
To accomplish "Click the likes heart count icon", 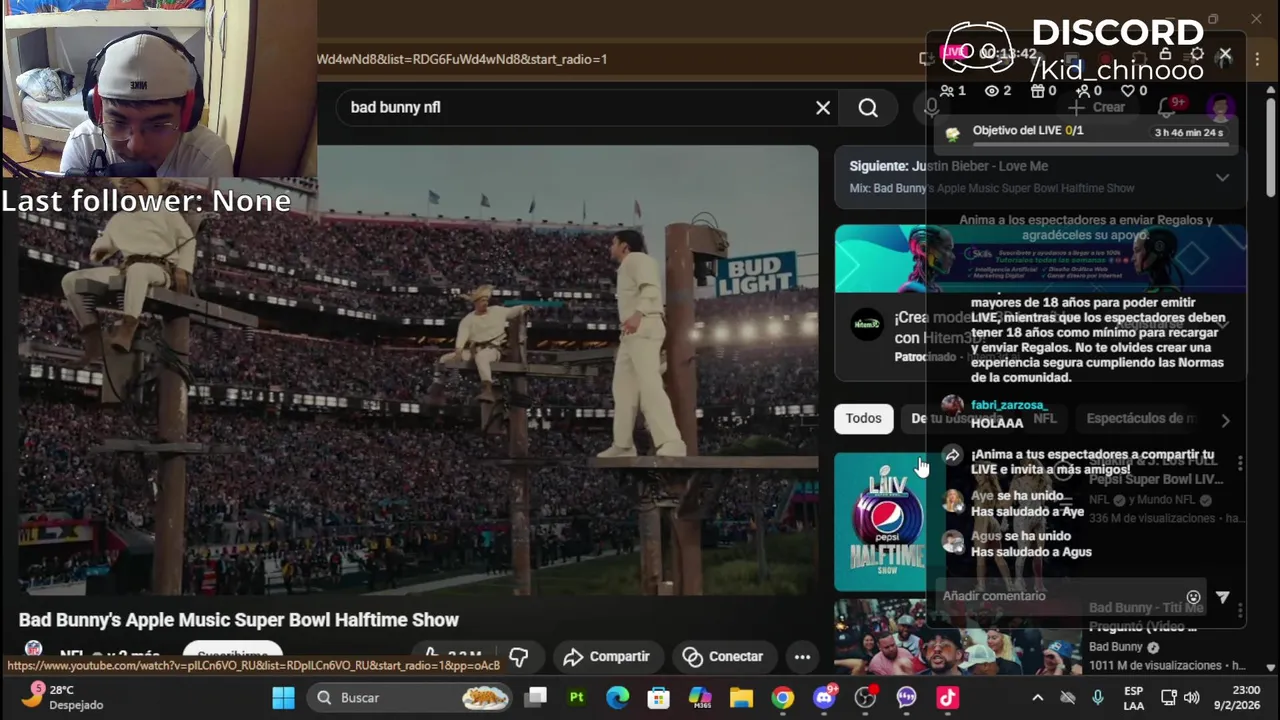I will [x=1128, y=91].
